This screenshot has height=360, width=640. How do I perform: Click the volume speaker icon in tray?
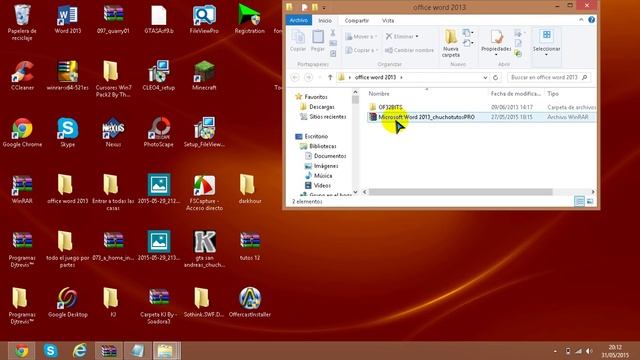589,351
